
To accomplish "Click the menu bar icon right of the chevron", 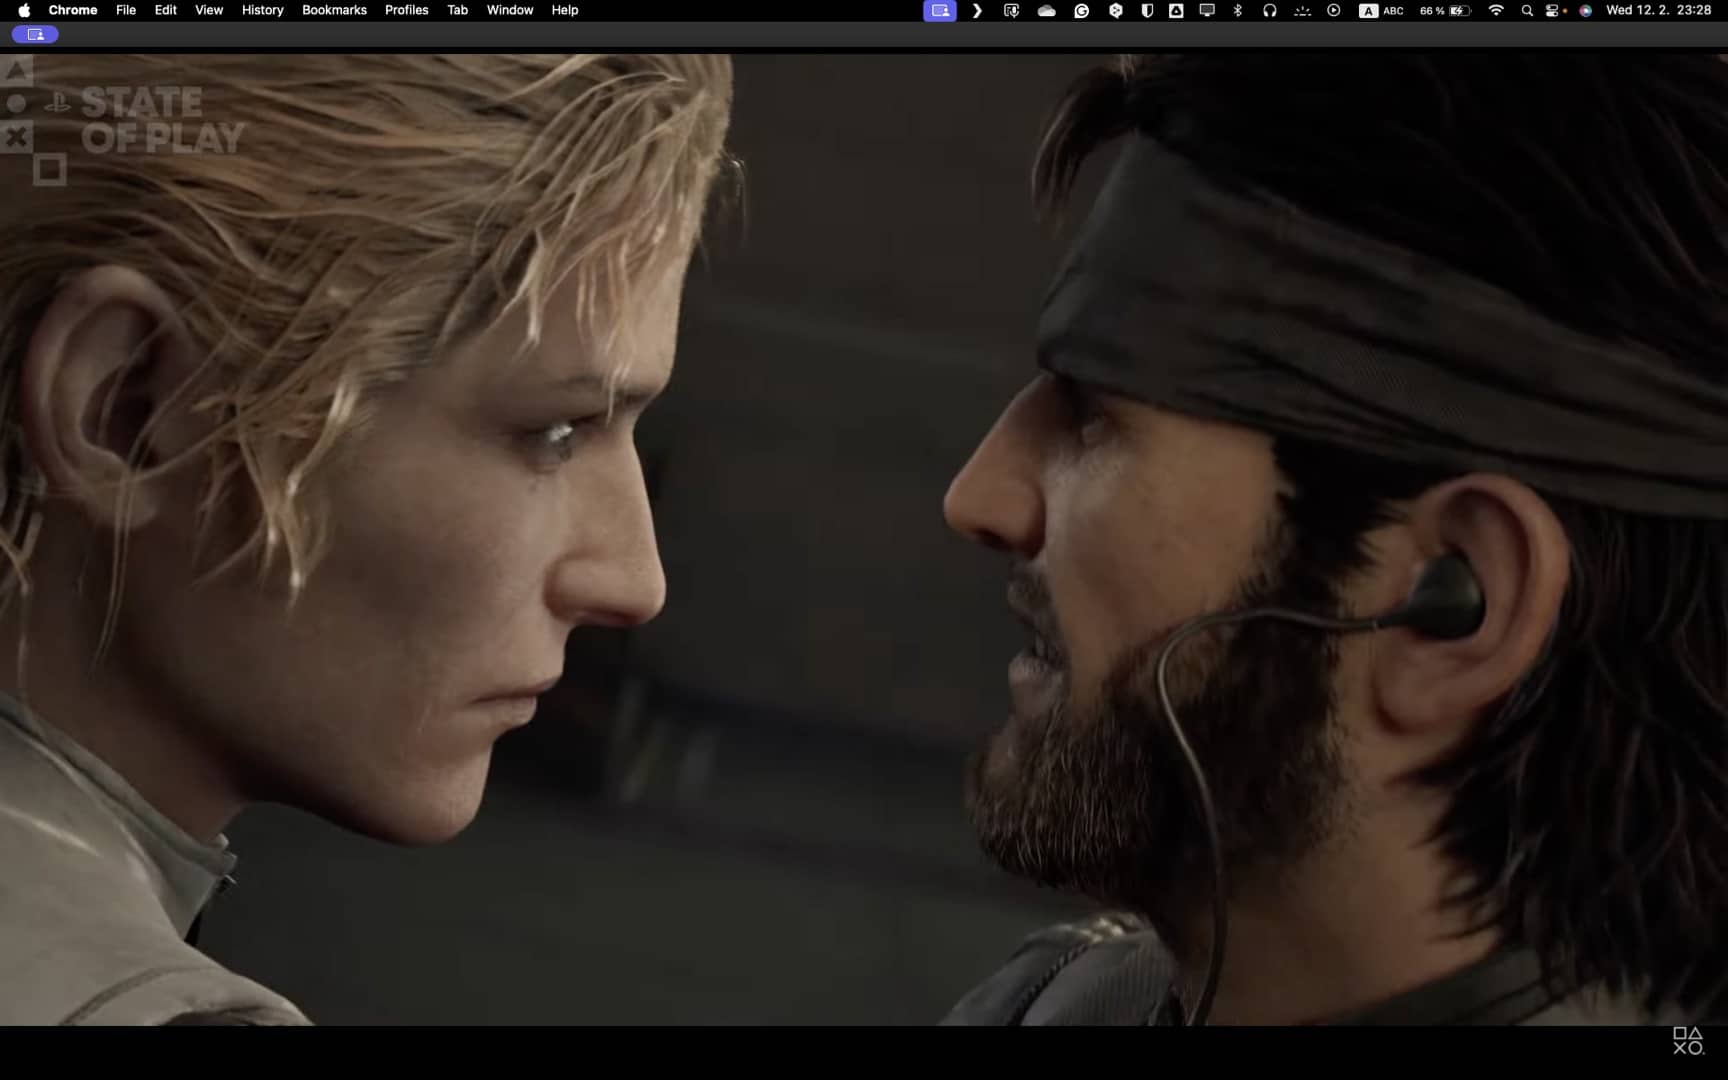I will [1012, 10].
